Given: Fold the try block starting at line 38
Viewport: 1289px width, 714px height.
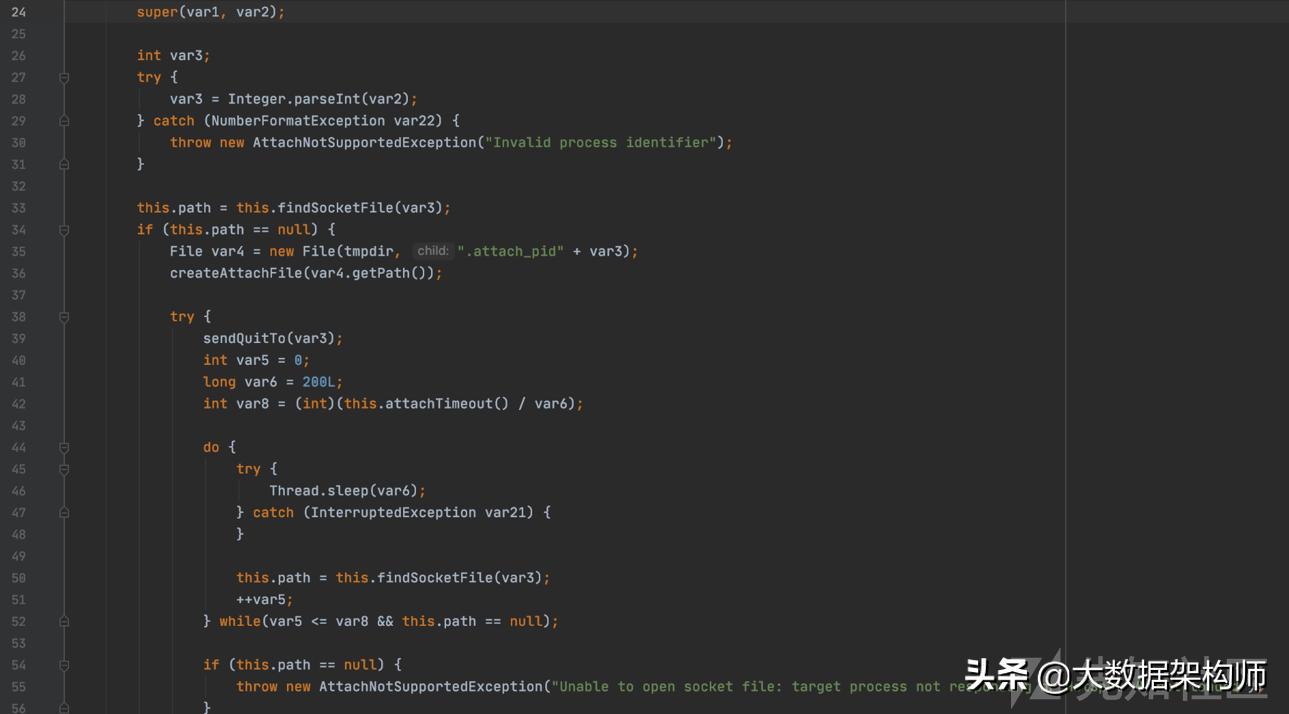Looking at the screenshot, I should pos(63,316).
